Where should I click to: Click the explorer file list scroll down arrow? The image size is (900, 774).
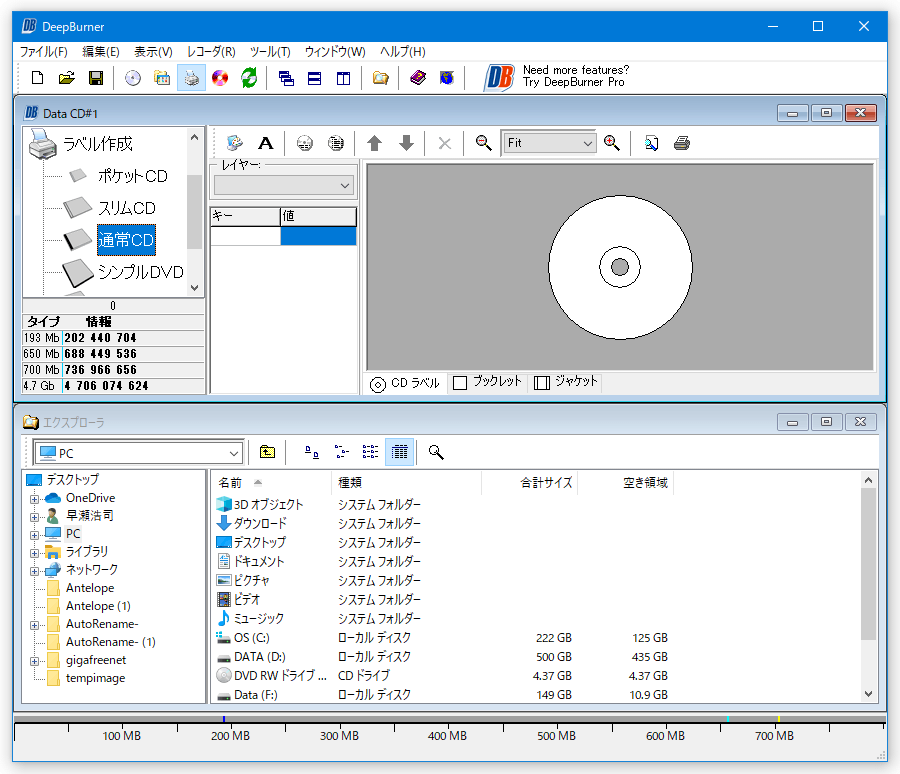(x=868, y=694)
